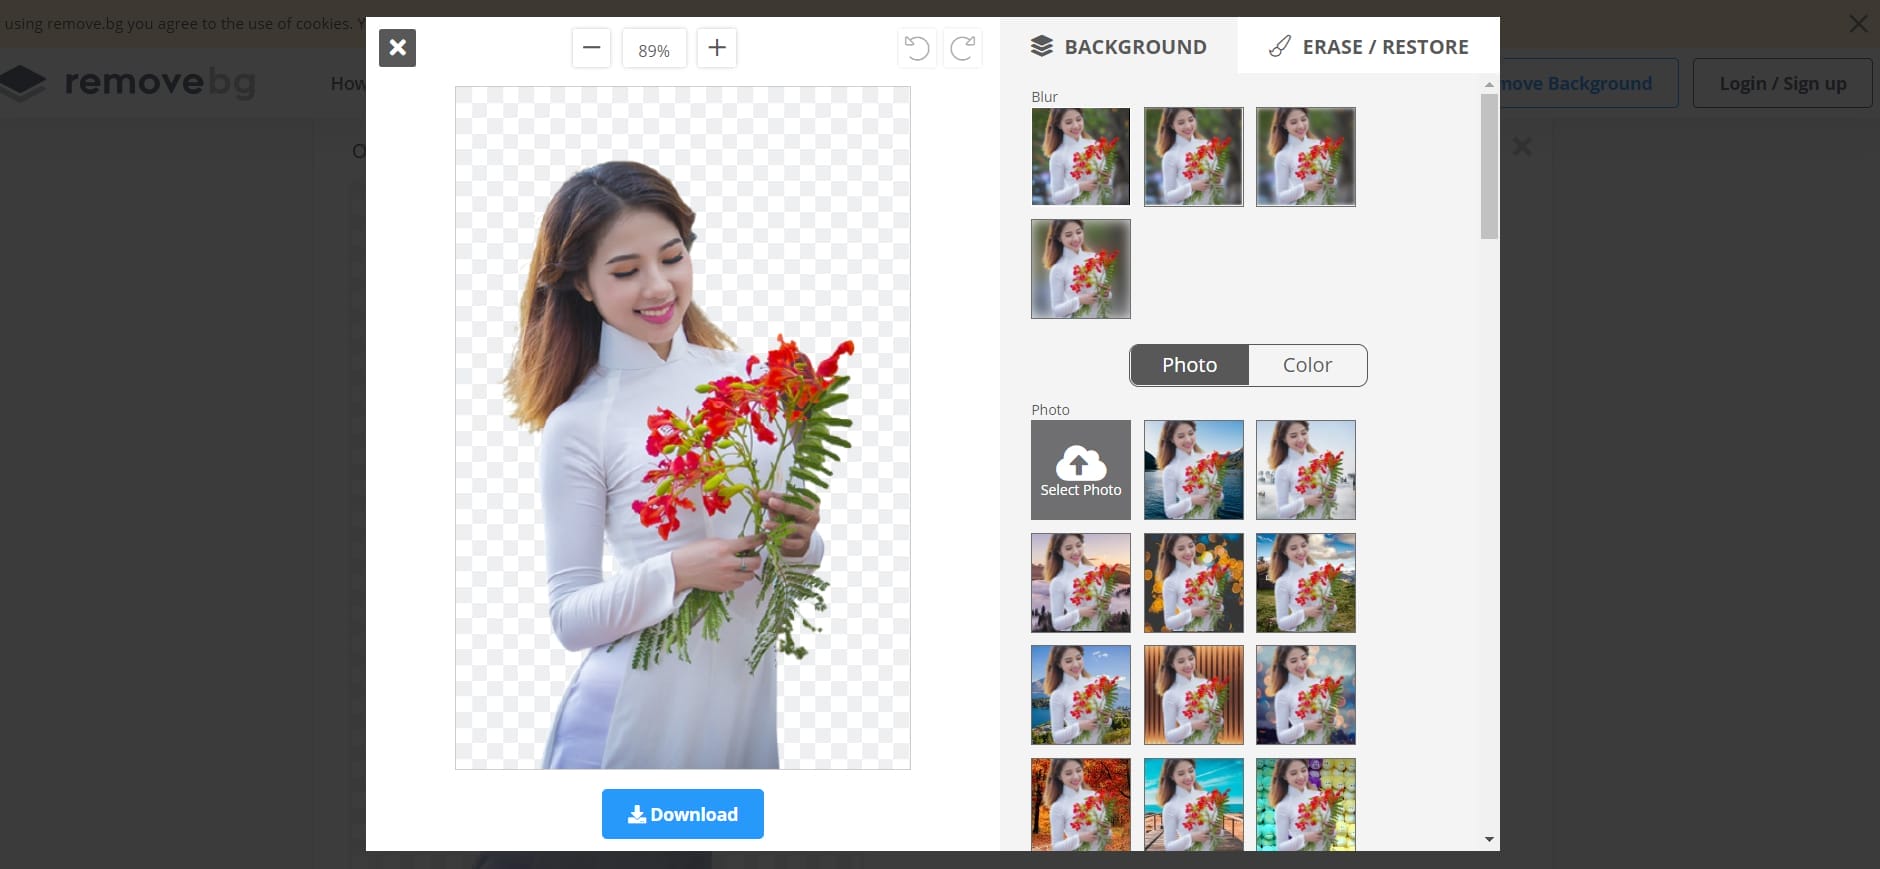The image size is (1880, 869).
Task: Click the undo arrow icon
Action: pyautogui.click(x=916, y=48)
